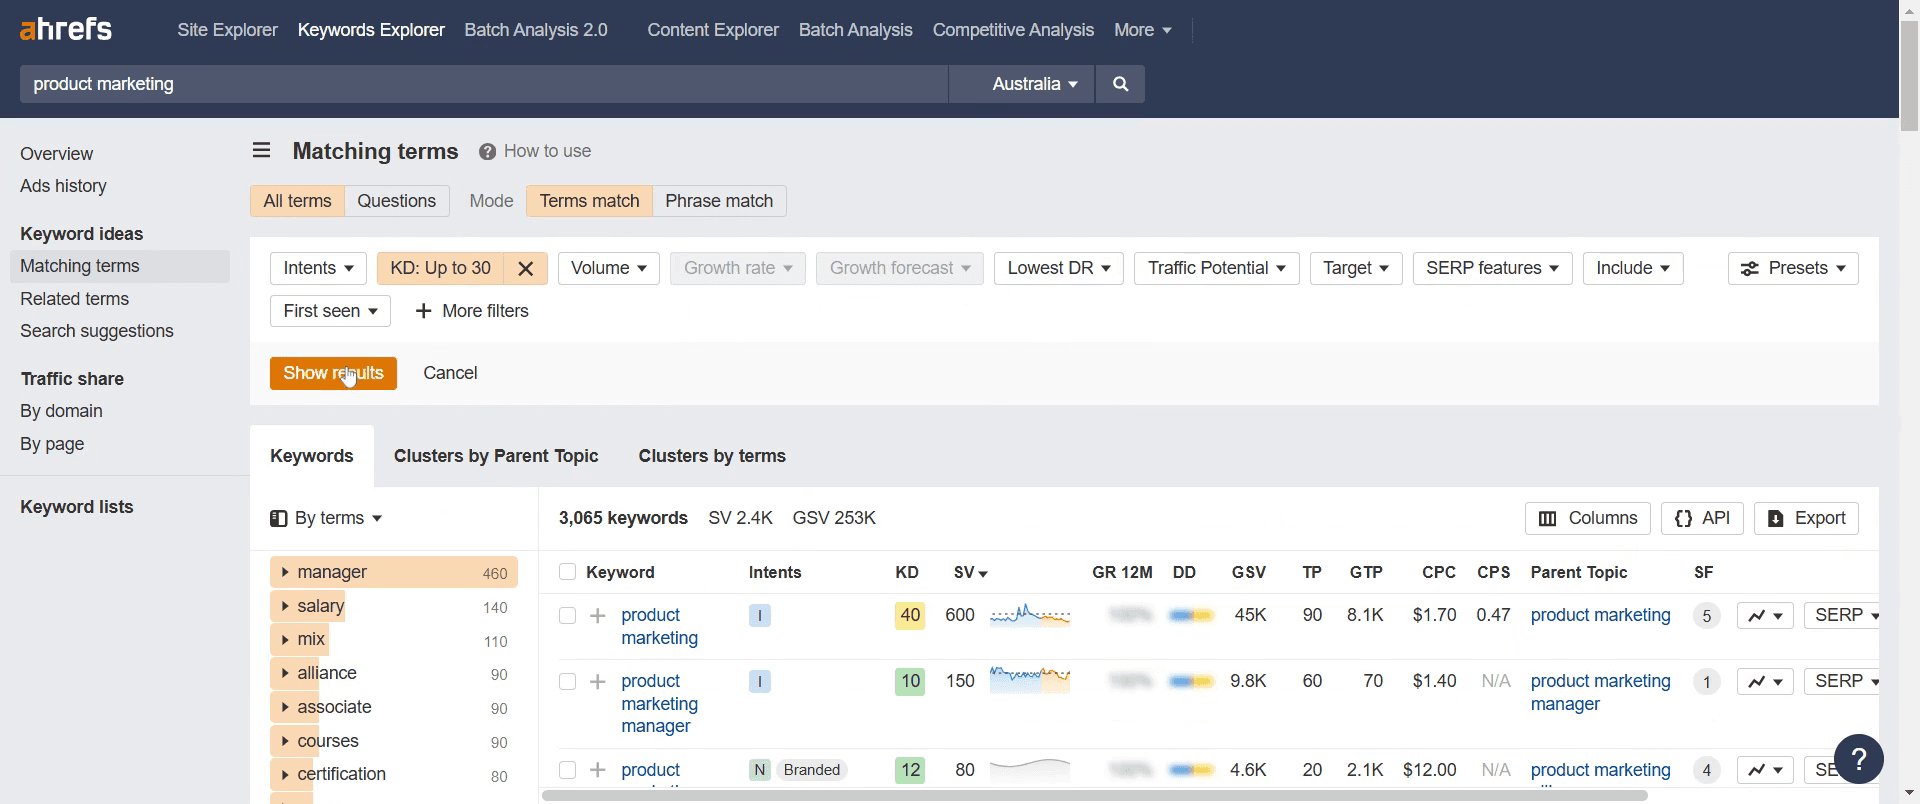
Task: Open the SERP features filter dropdown
Action: pos(1492,268)
